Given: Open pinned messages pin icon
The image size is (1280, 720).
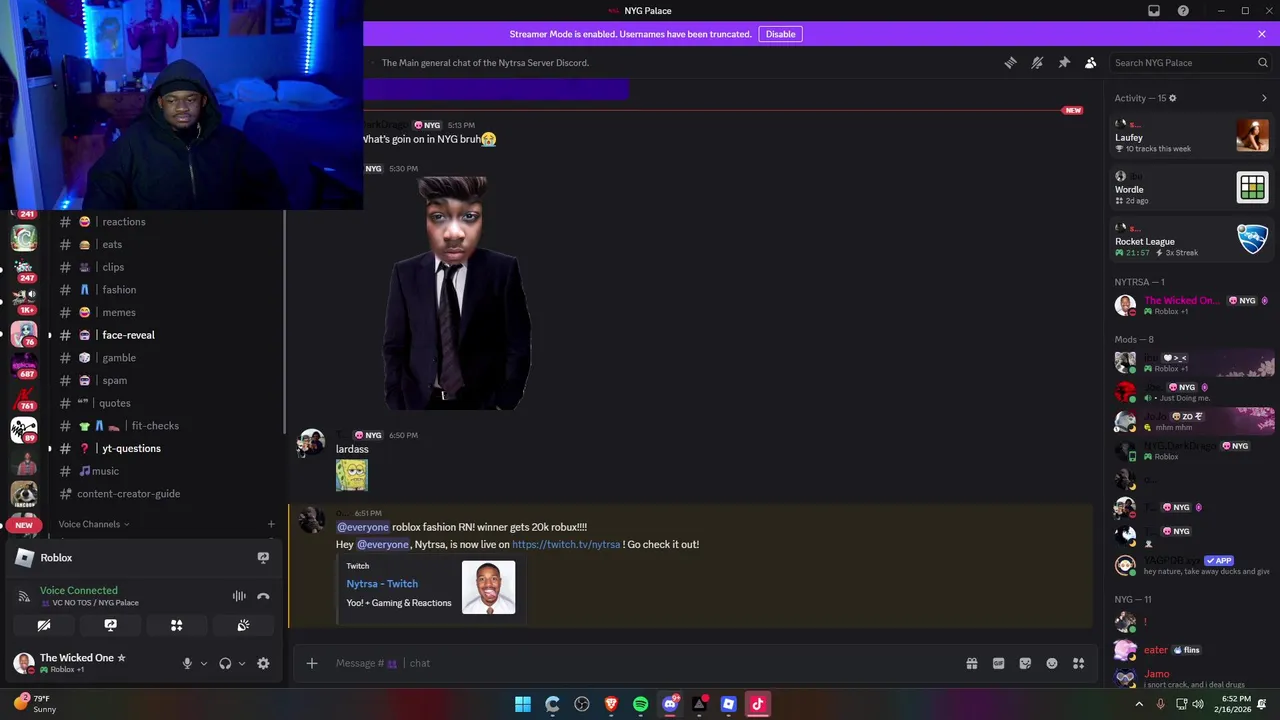Looking at the screenshot, I should click(x=1064, y=63).
